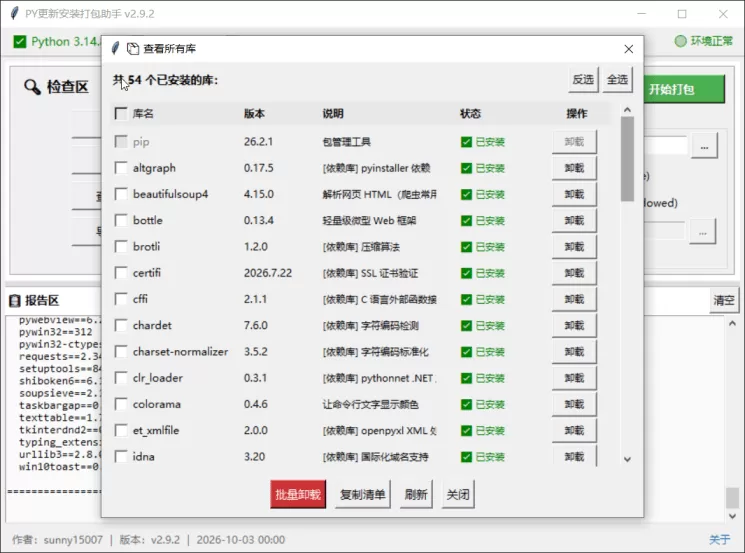The image size is (745, 553).
Task: Click the magnifier icon beside 检查区
Action: point(32,87)
